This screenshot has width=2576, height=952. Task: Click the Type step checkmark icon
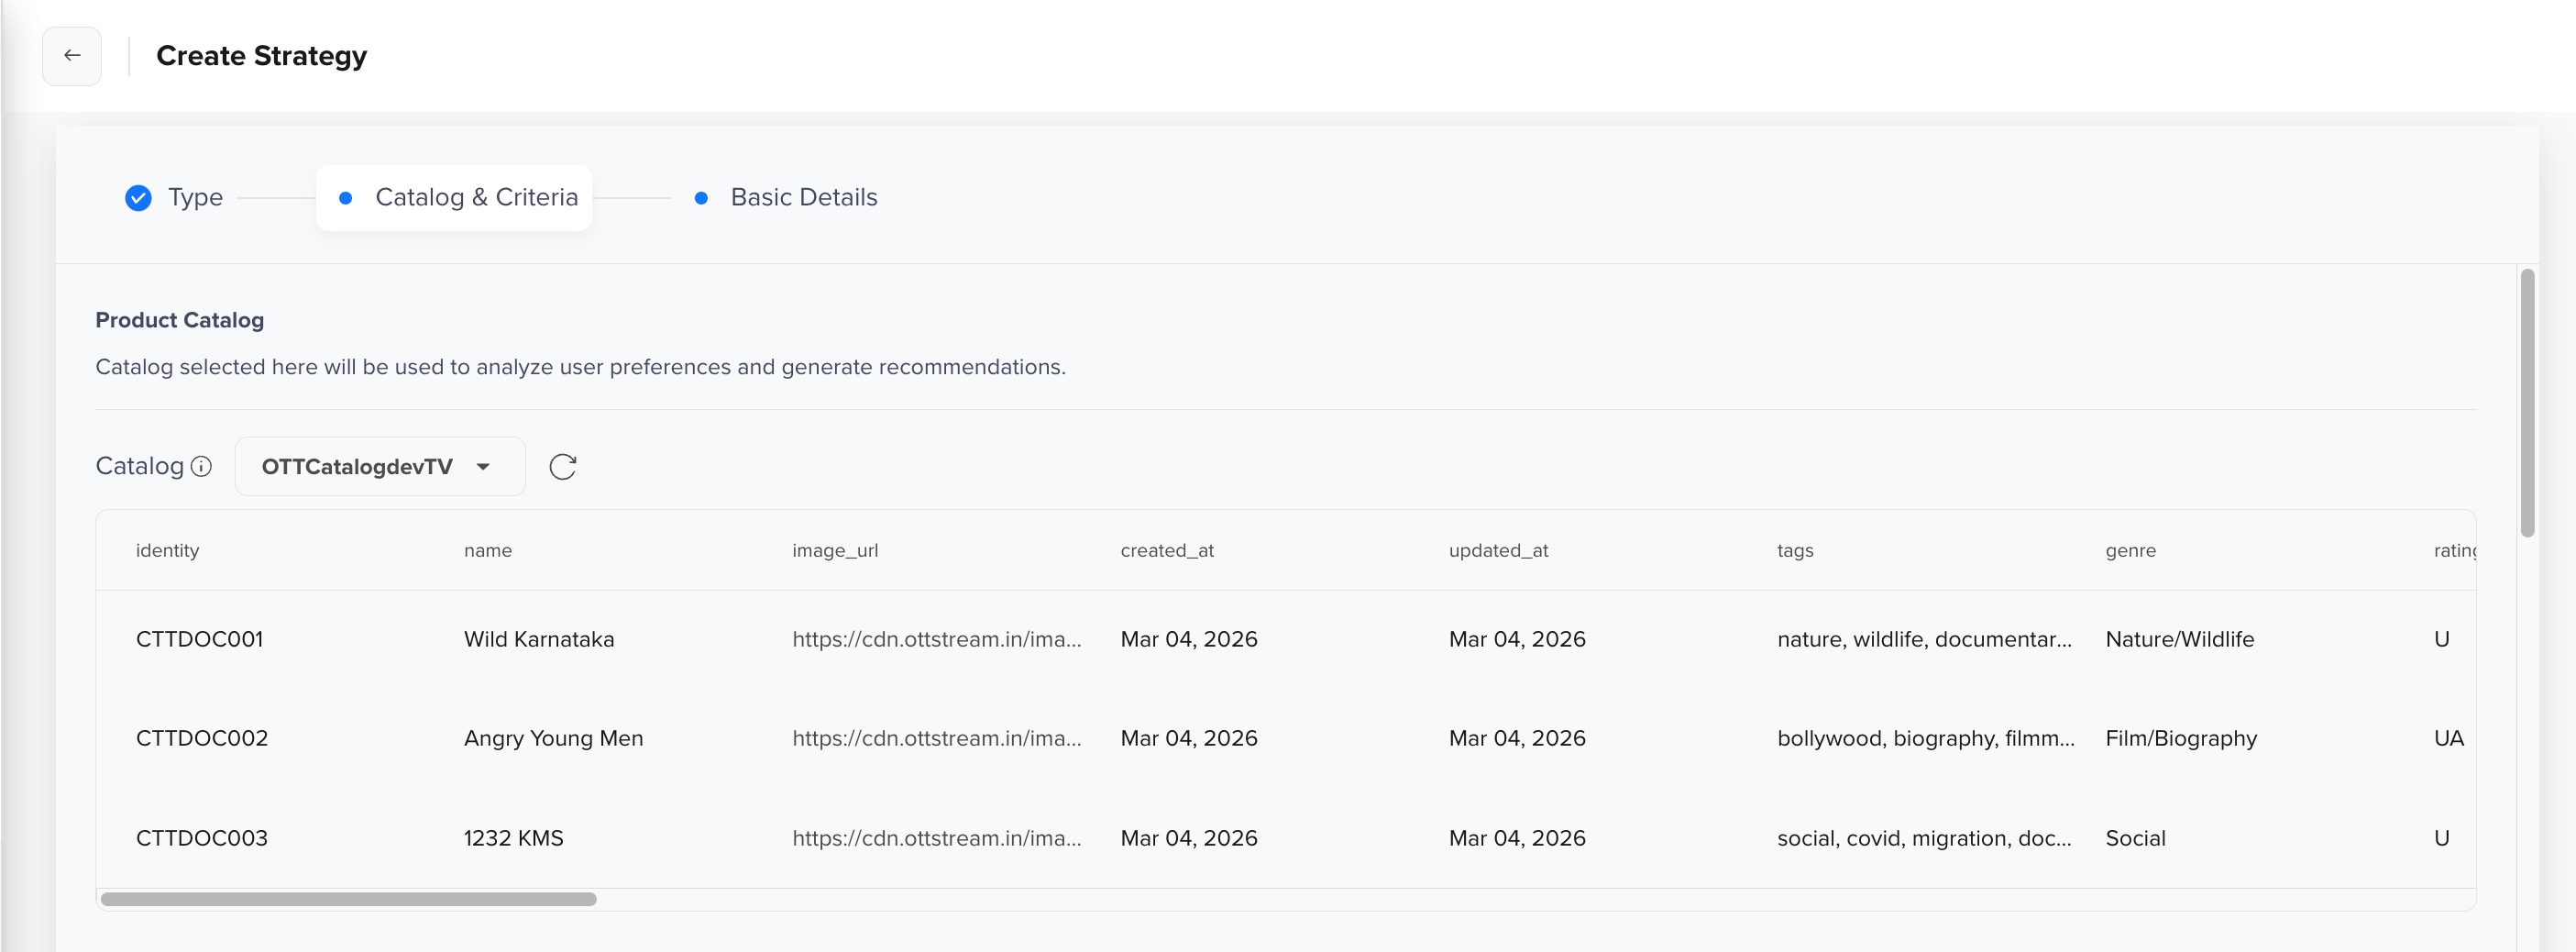pos(138,198)
